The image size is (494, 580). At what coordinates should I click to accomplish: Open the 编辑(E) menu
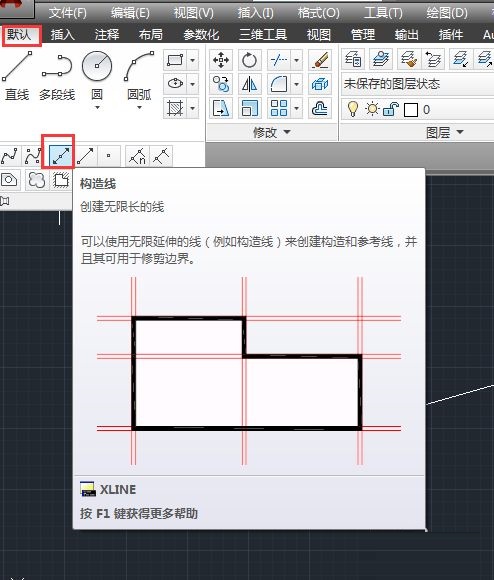tap(130, 13)
